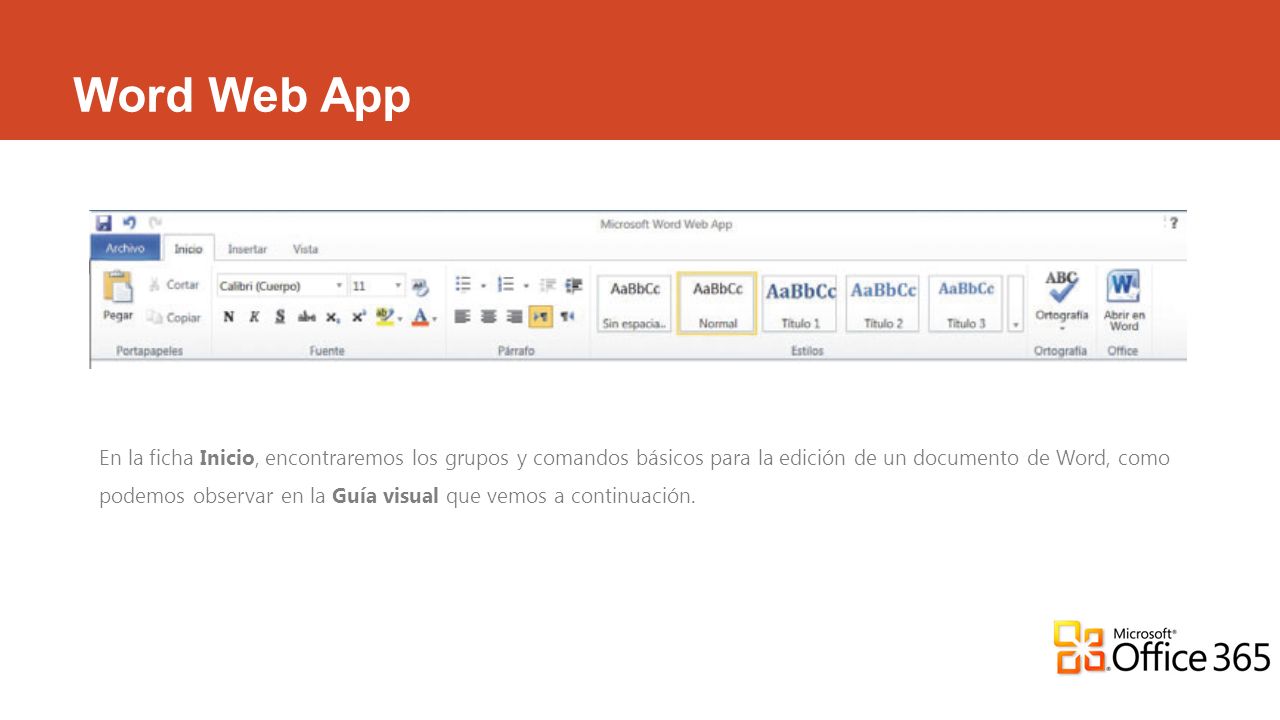This screenshot has height=720, width=1280.
Task: Open the Ortografía dropdown arrow
Action: [1061, 327]
